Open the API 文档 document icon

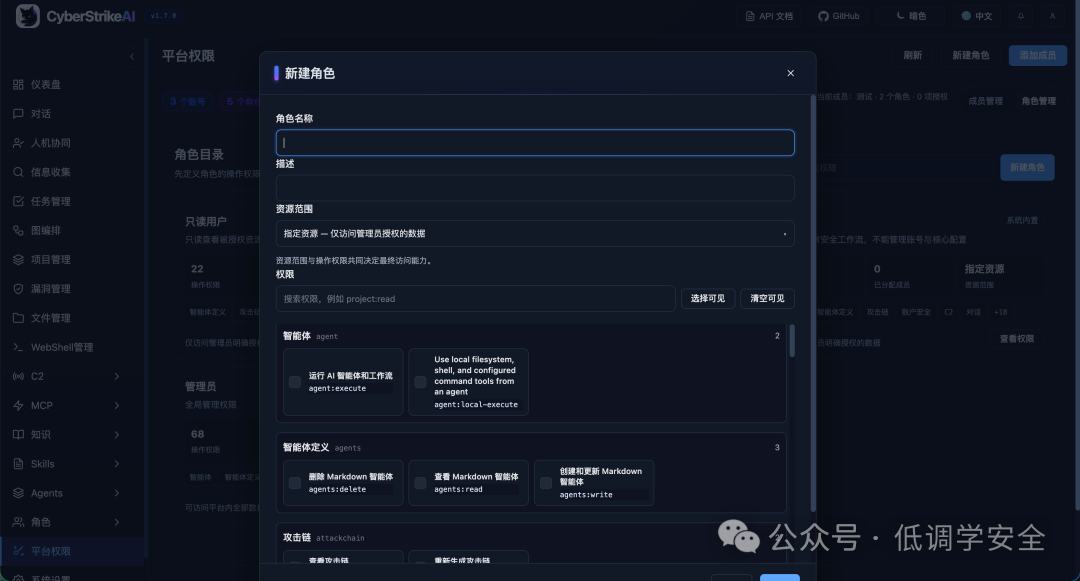pos(750,16)
